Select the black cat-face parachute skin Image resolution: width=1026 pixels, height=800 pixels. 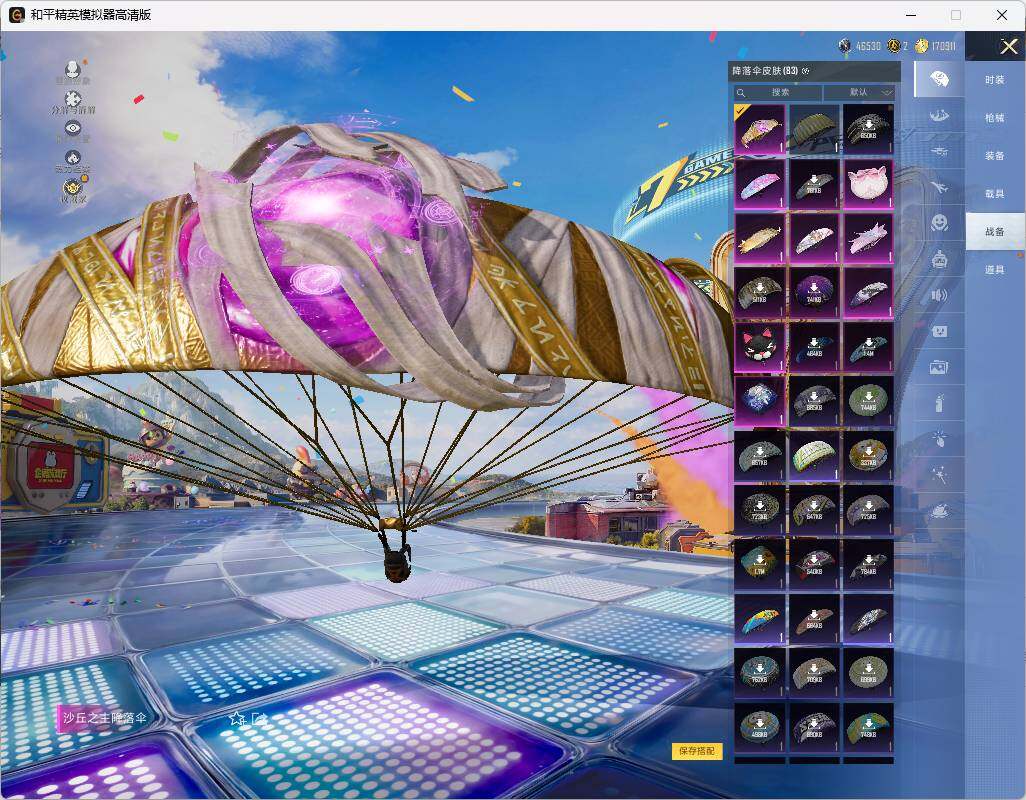coord(759,346)
